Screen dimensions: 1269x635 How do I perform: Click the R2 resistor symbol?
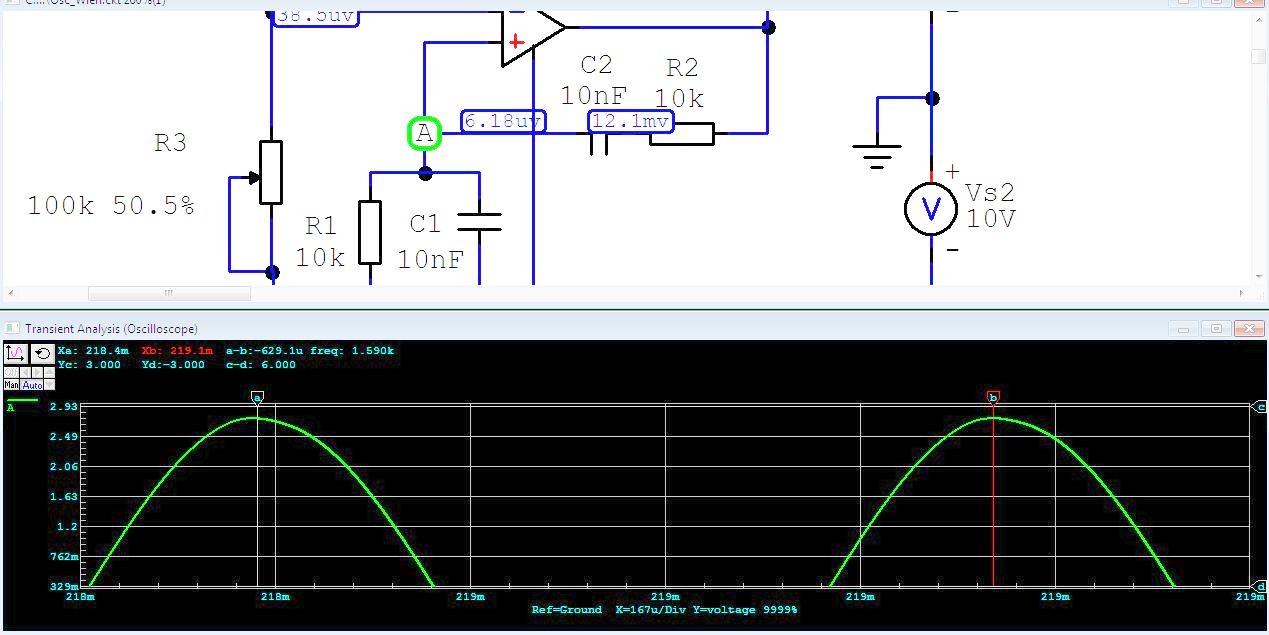coord(681,134)
